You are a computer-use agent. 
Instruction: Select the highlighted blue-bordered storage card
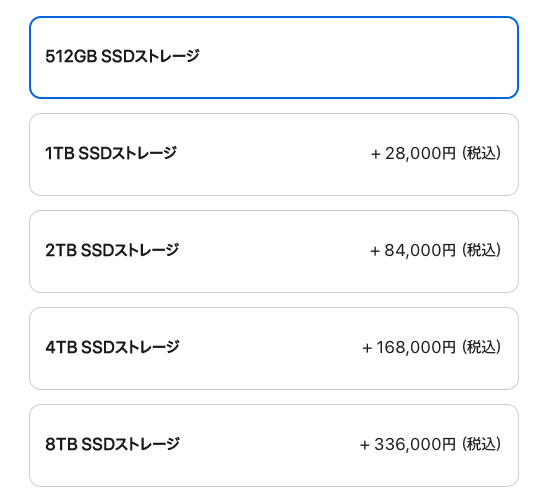tap(274, 57)
